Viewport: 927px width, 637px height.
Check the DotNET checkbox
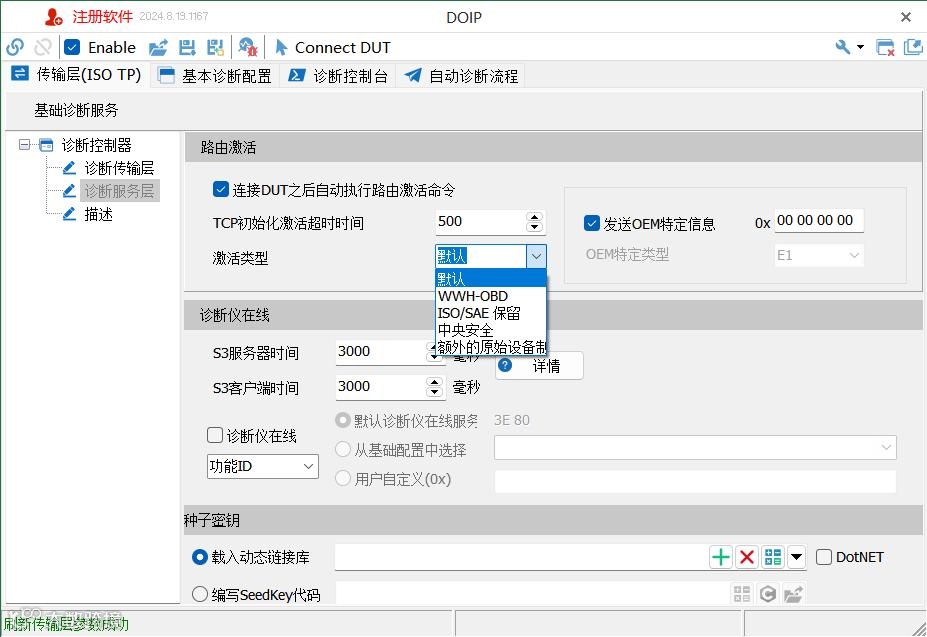(824, 557)
